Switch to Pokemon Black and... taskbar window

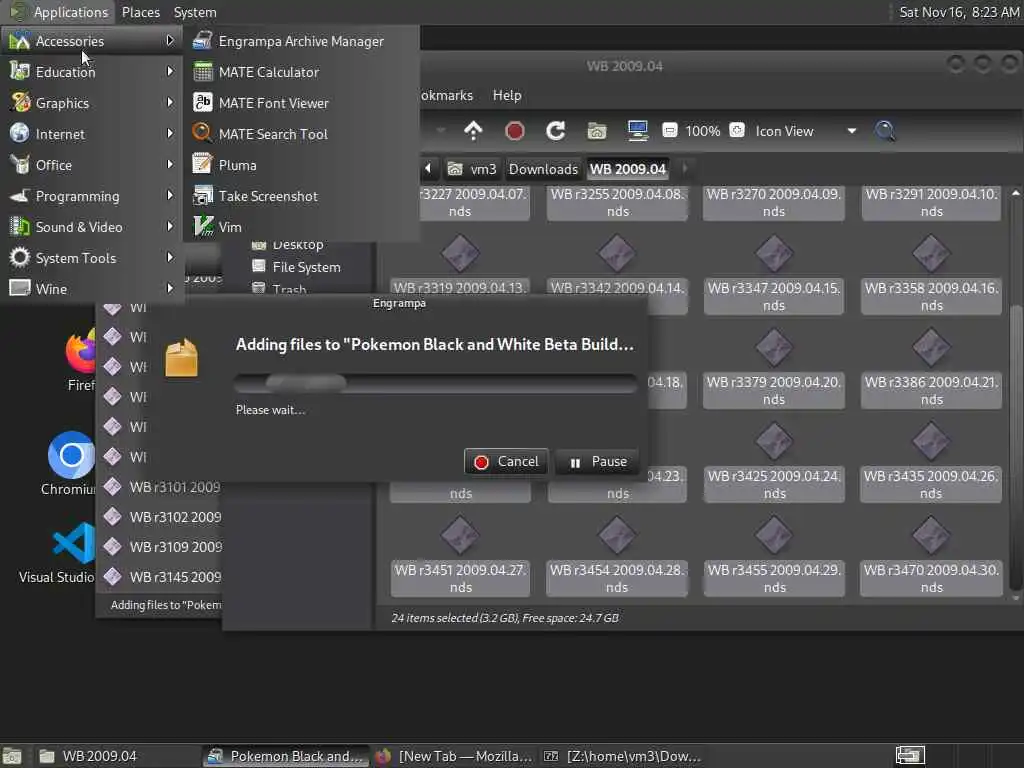(285, 756)
